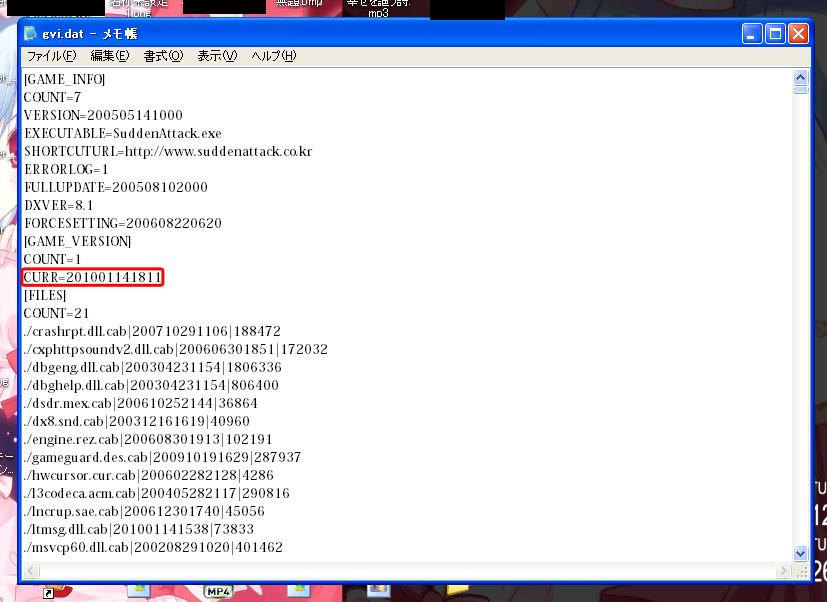Open the 書式(O) menu
The height and width of the screenshot is (602, 827).
(x=163, y=56)
